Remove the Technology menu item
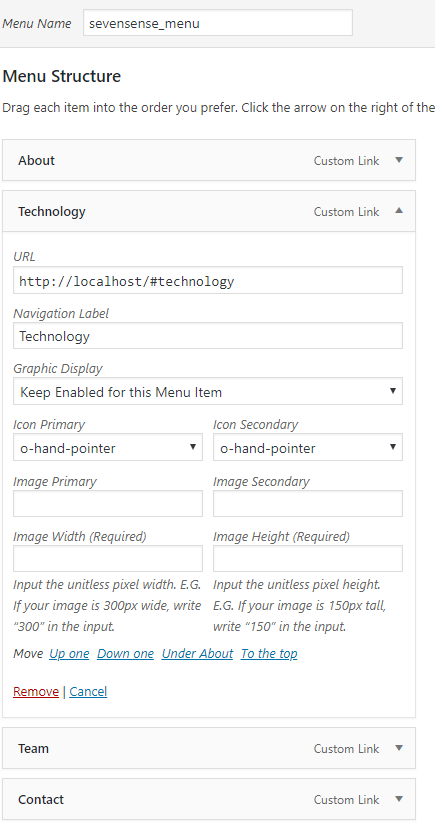This screenshot has height=831, width=435. [x=36, y=692]
